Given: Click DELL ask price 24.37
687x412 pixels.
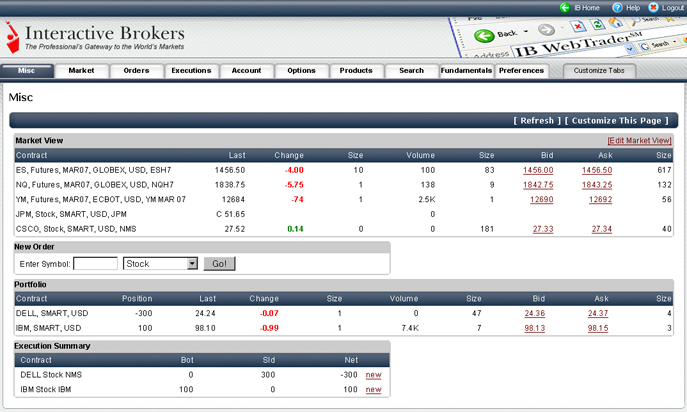Looking at the screenshot, I should (x=598, y=313).
